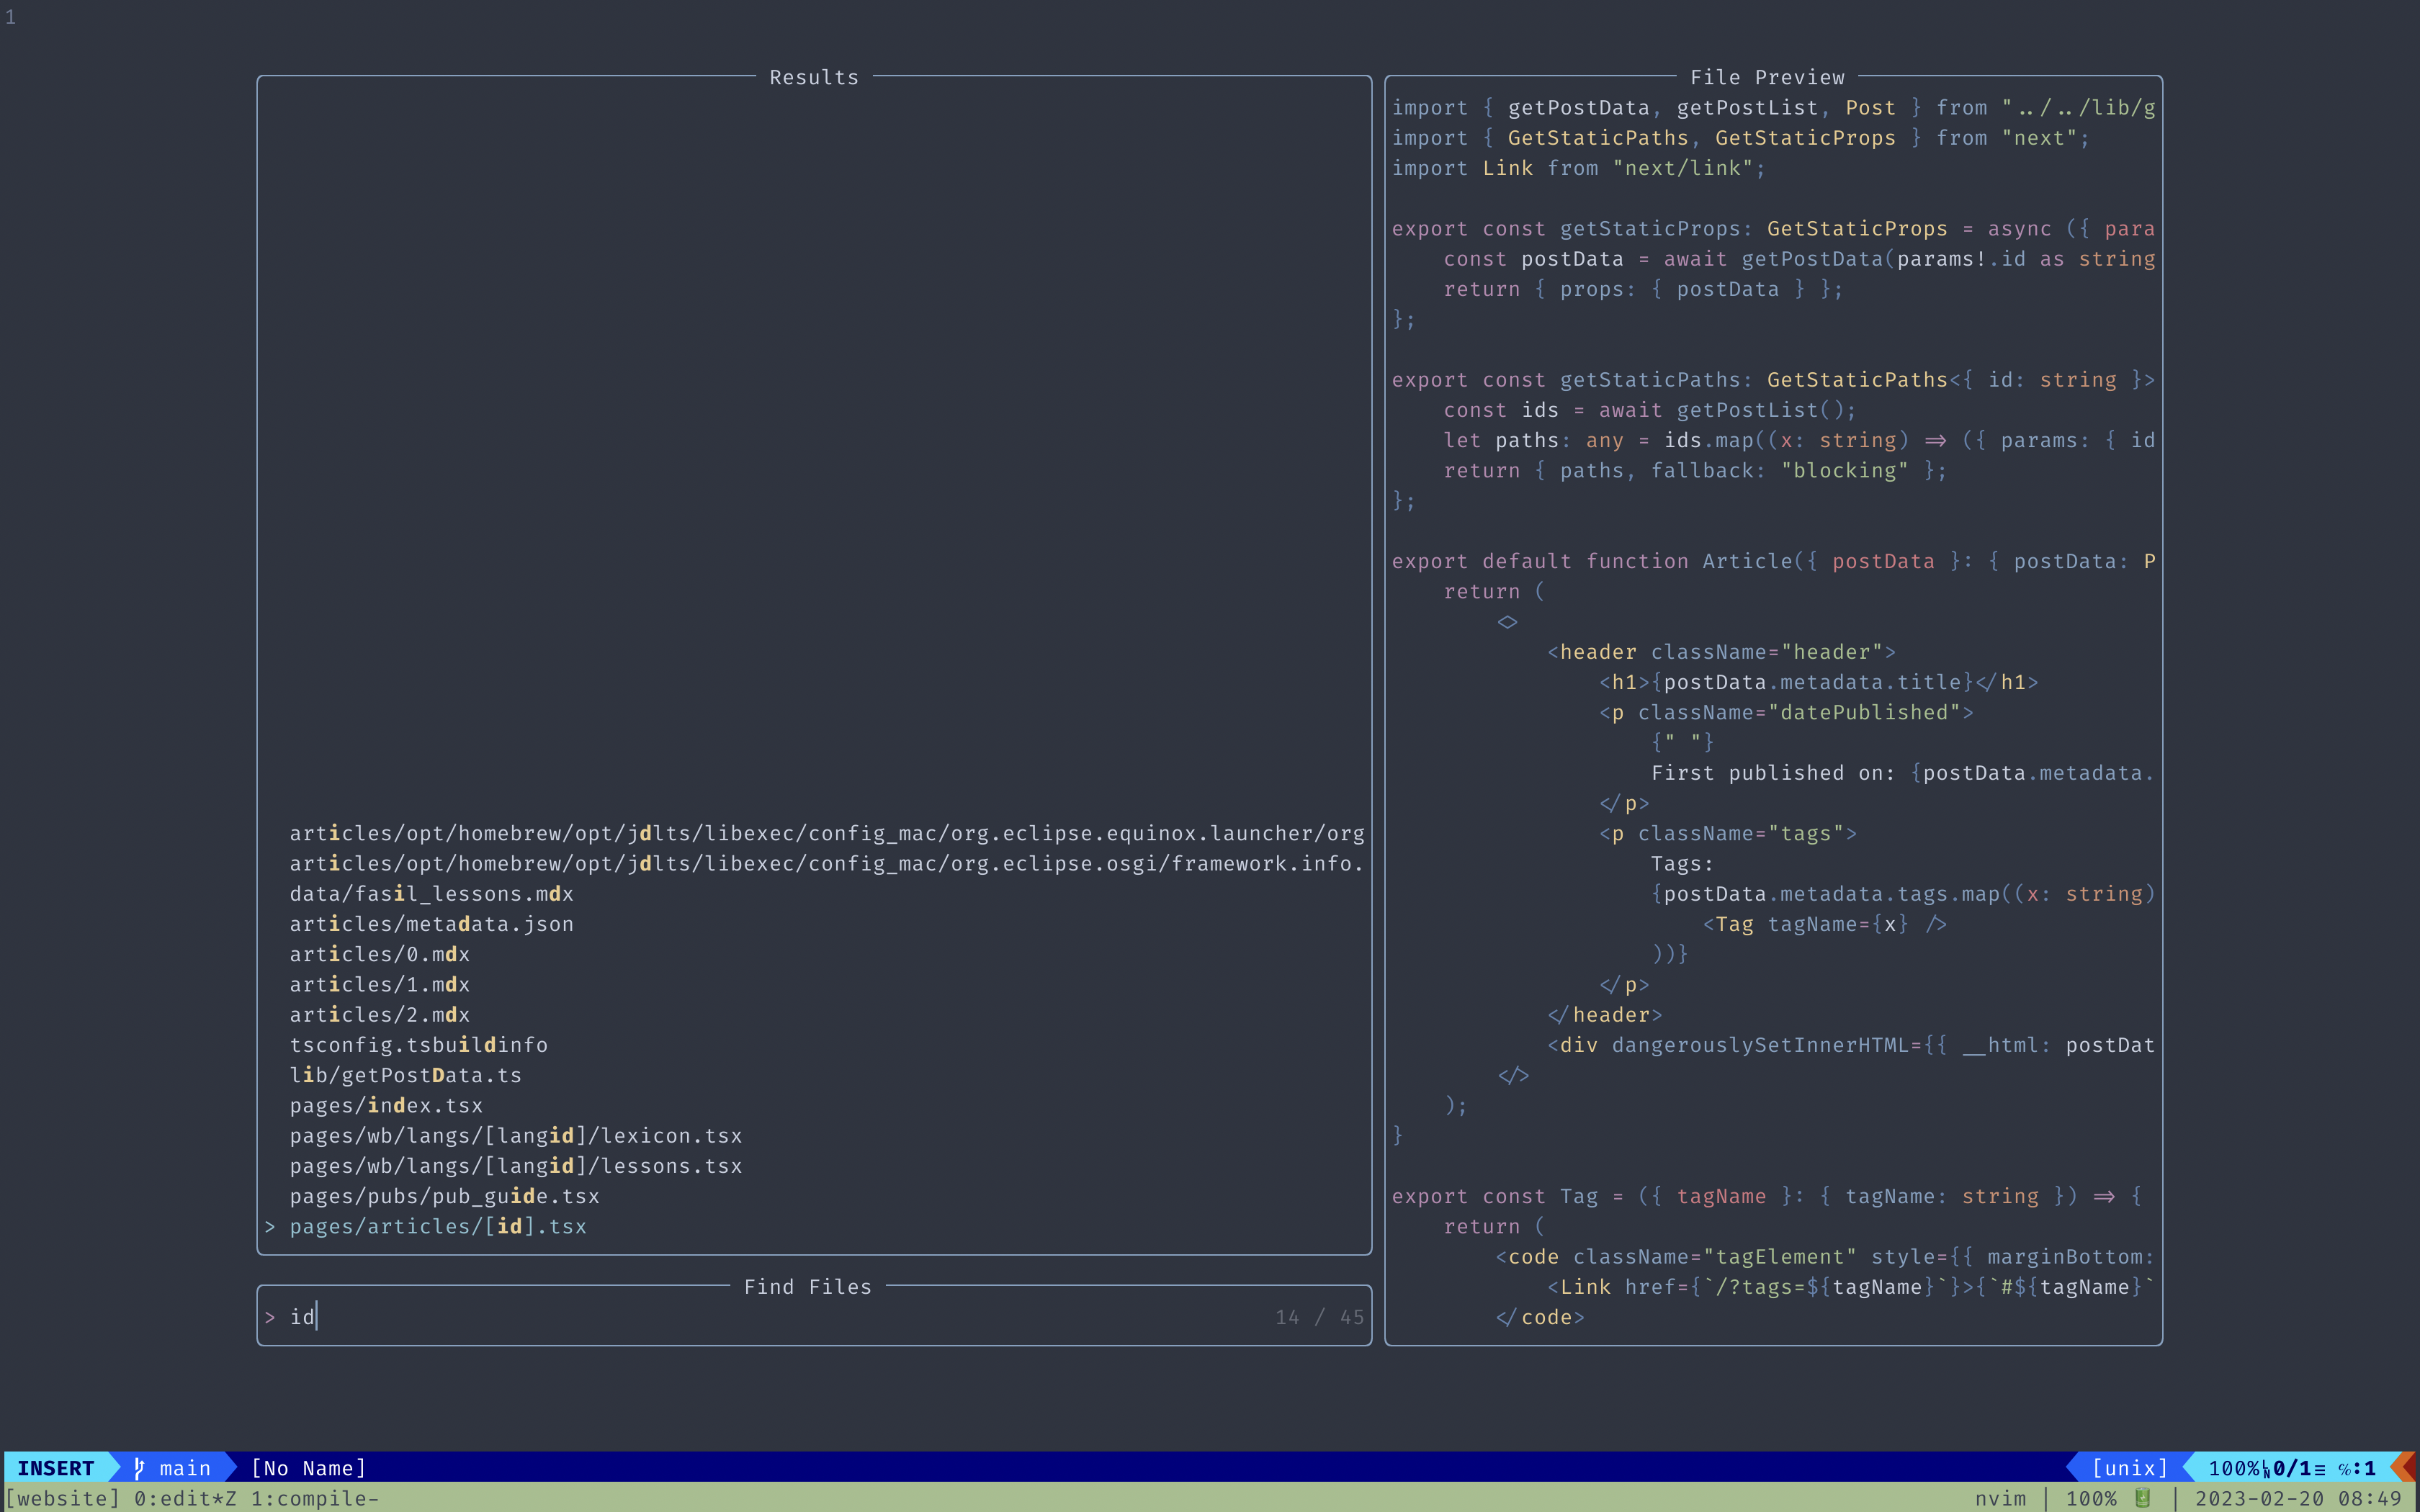Click export default function Article line

click(1773, 561)
